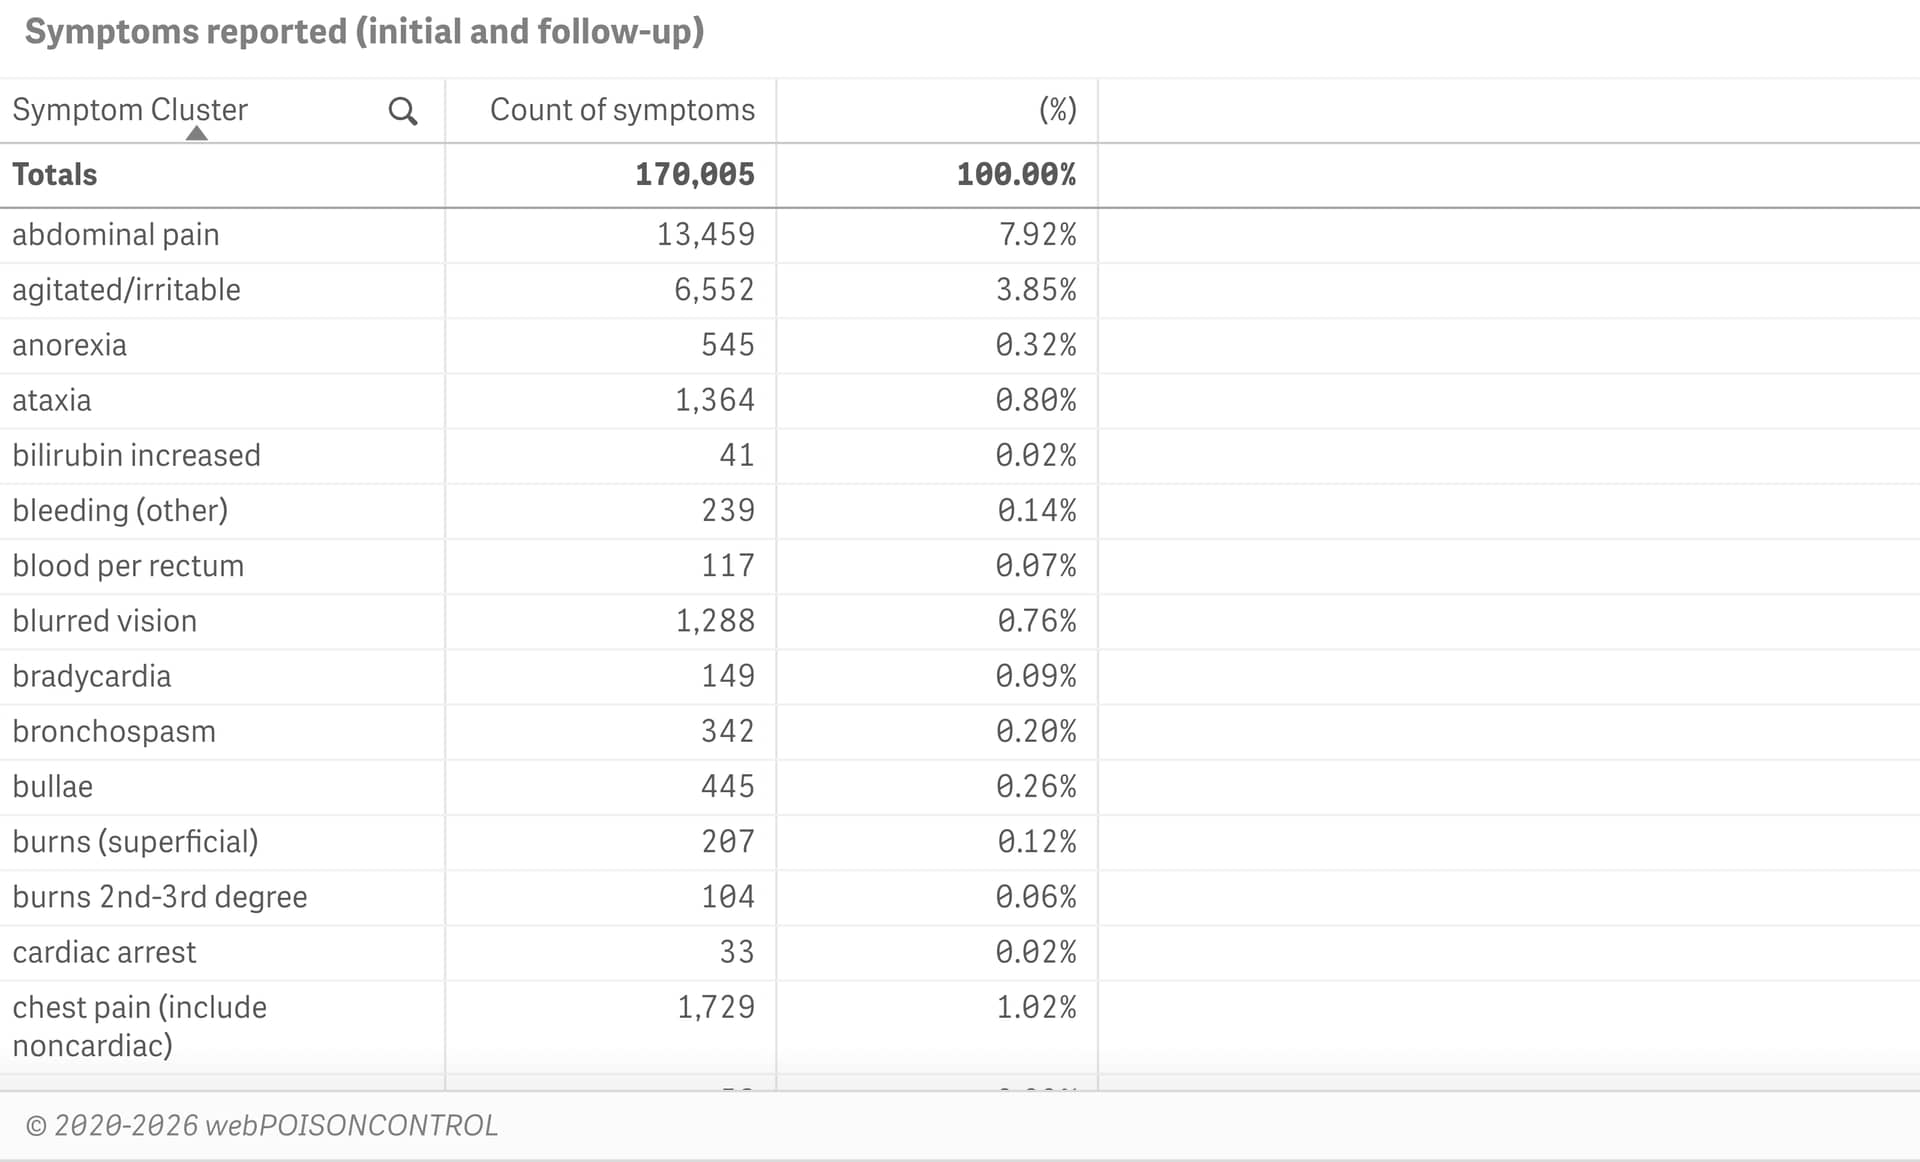The image size is (1920, 1162).
Task: Click the (%) column header
Action: [x=1057, y=109]
